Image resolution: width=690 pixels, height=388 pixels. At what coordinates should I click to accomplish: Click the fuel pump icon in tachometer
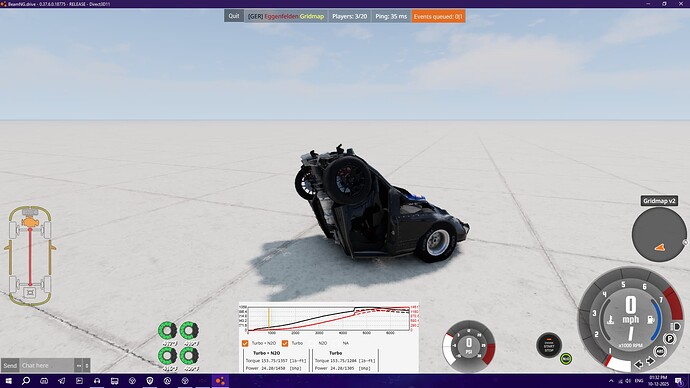click(x=651, y=320)
